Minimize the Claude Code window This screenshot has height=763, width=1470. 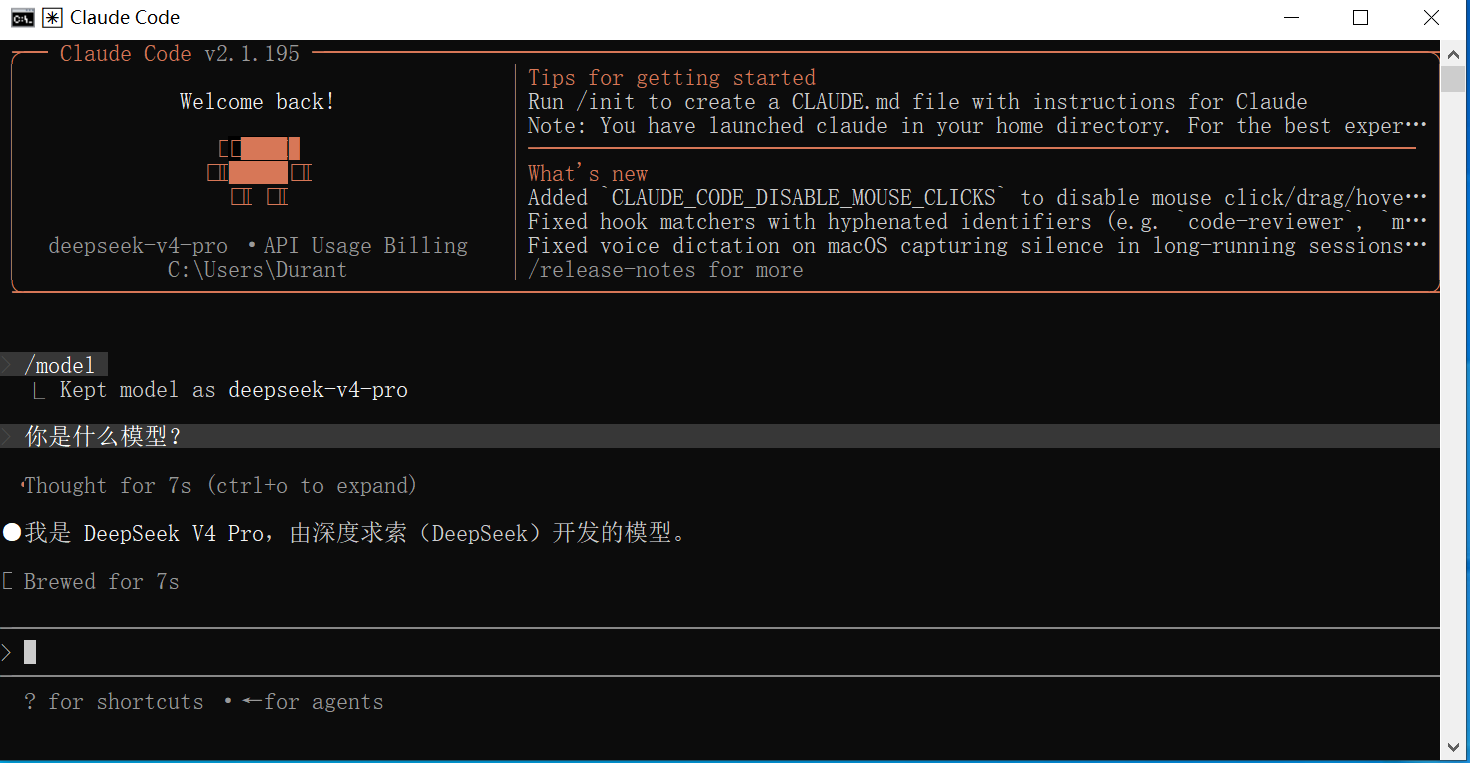pyautogui.click(x=1289, y=18)
